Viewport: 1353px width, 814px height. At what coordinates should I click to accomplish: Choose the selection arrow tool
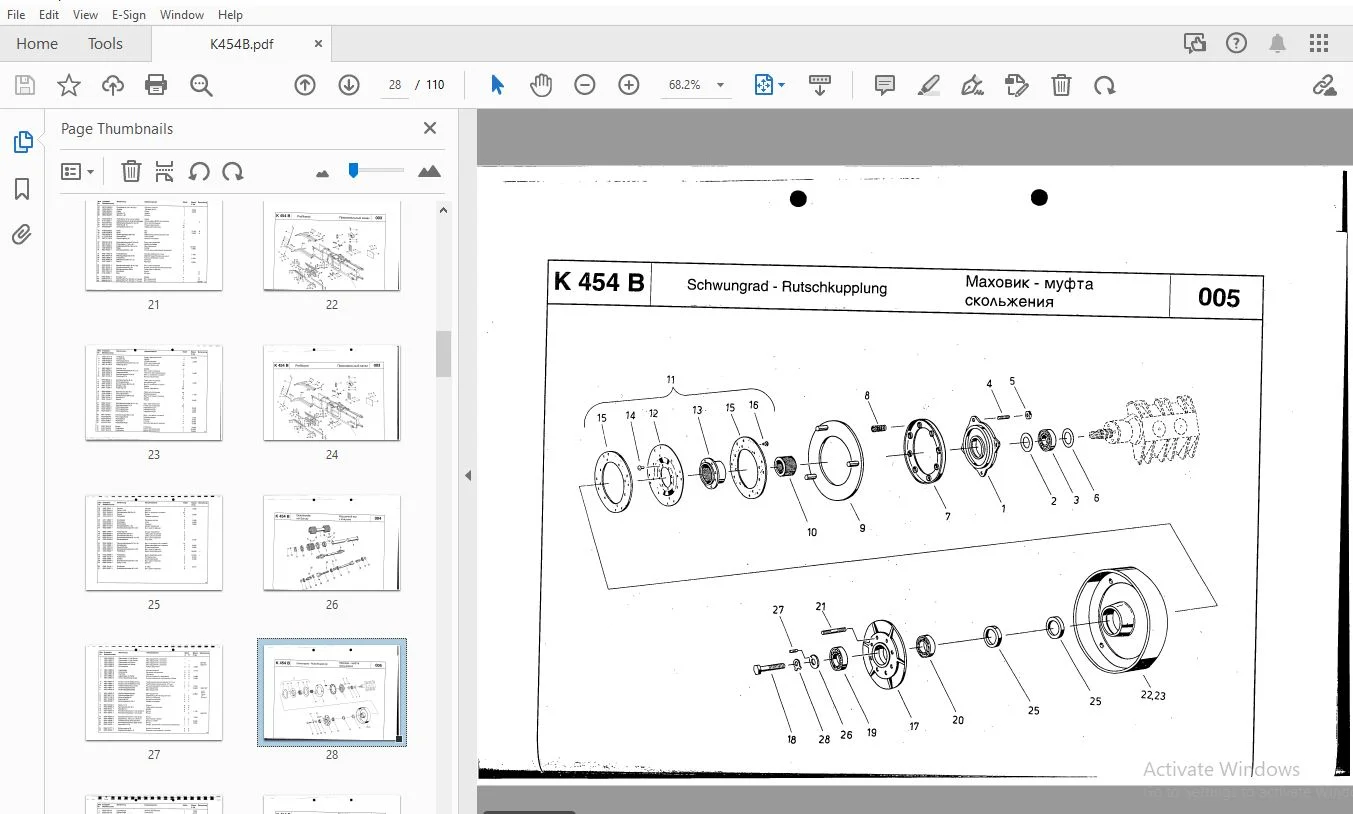[497, 86]
